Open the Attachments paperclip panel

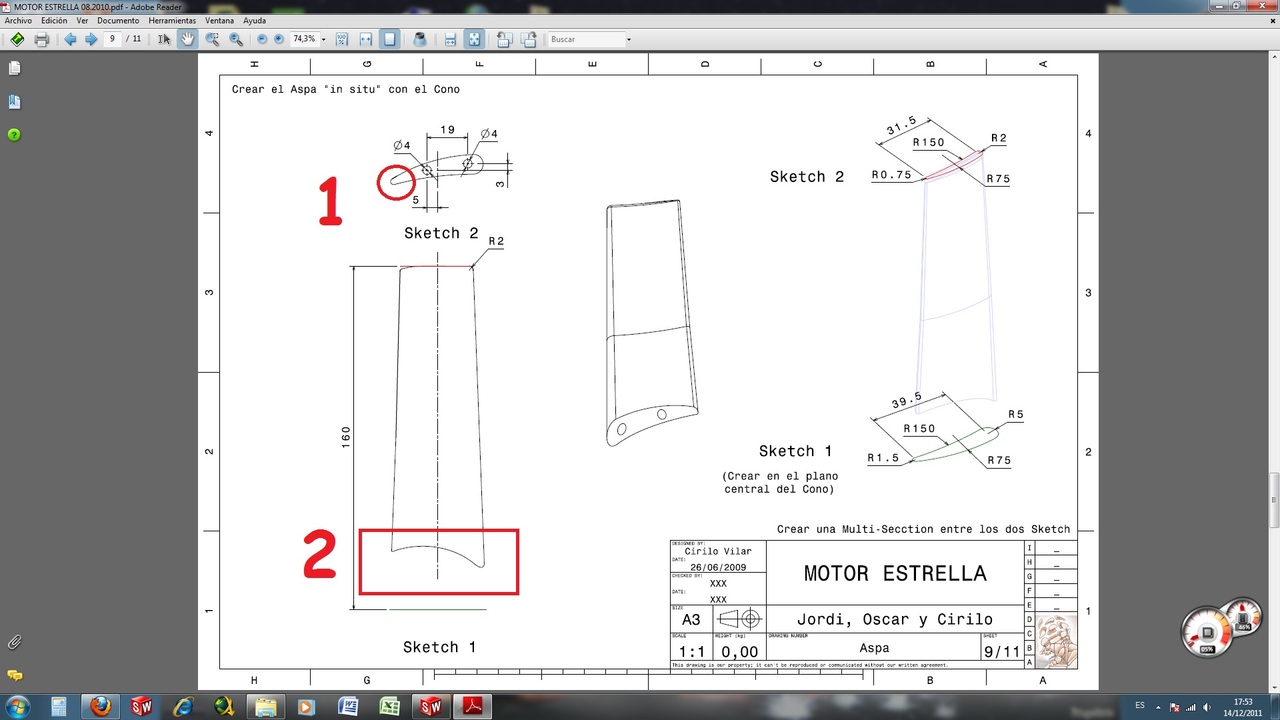click(14, 642)
